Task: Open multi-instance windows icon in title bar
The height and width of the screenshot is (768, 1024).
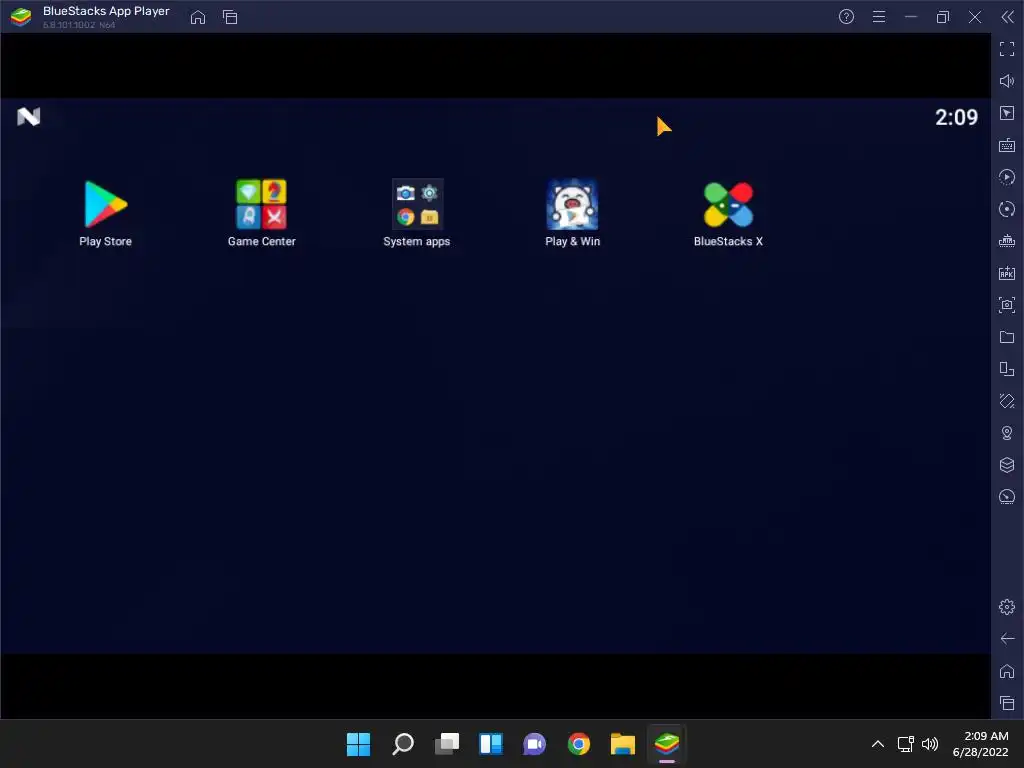Action: (230, 17)
